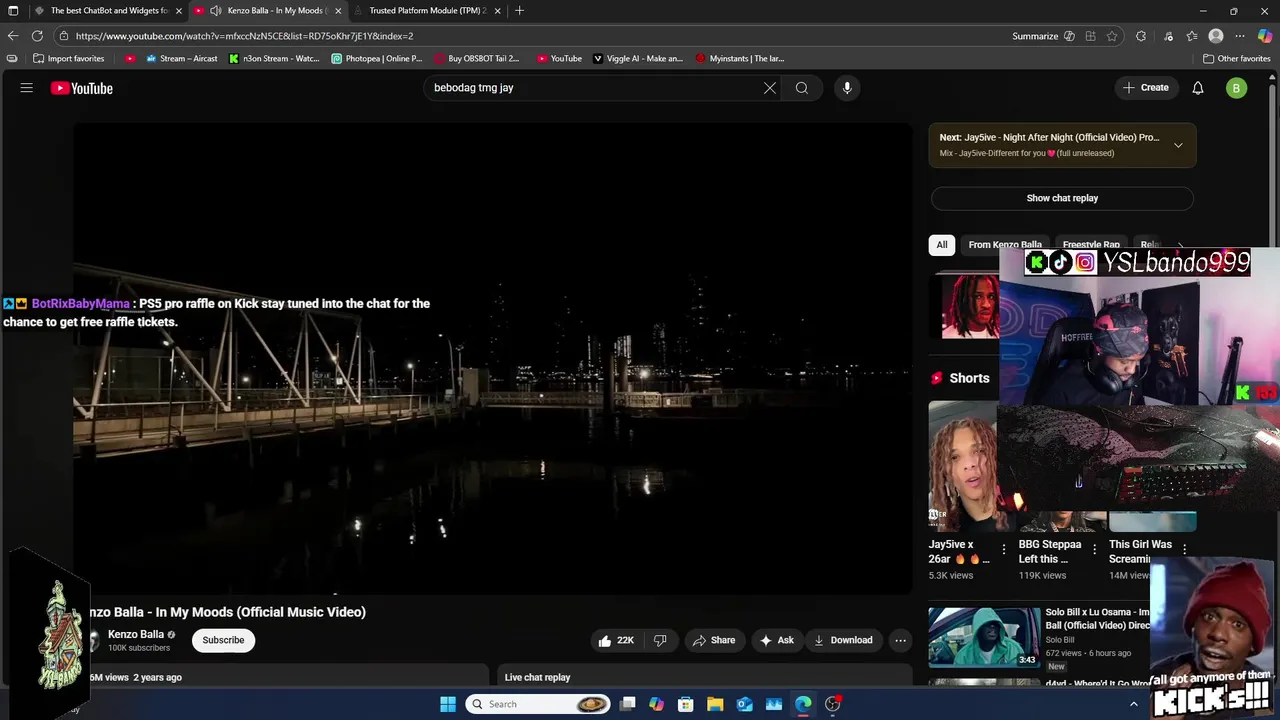Dislike the video with thumbs down
The width and height of the screenshot is (1280, 720).
pos(660,640)
